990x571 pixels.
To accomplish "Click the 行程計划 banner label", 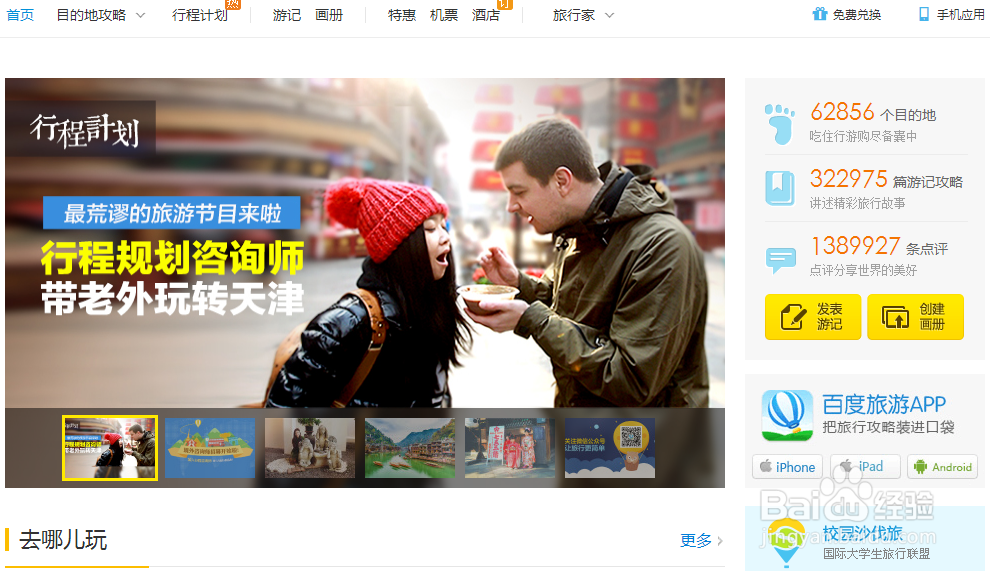I will click(84, 129).
